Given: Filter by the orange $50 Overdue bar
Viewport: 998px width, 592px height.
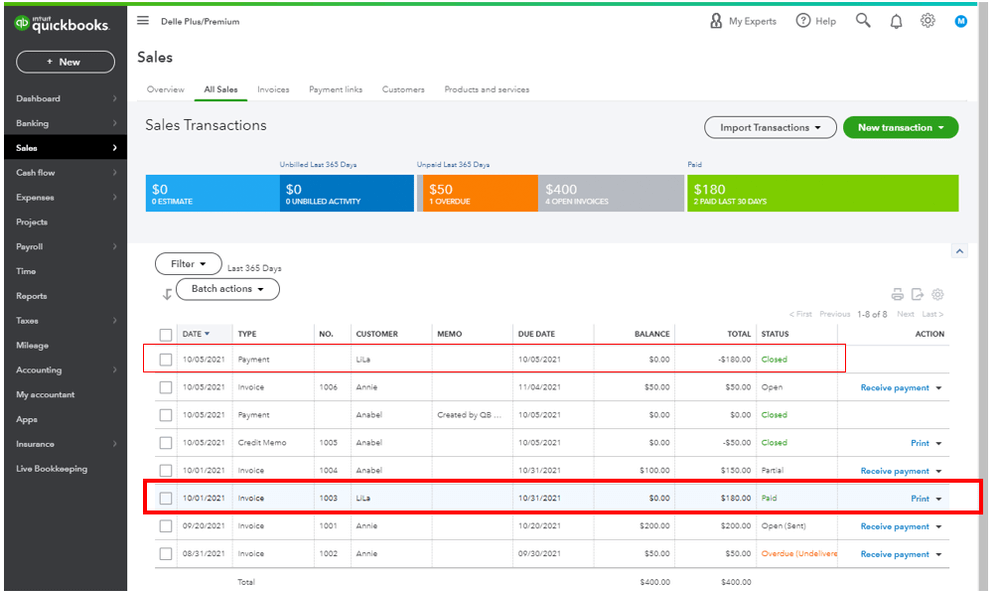Looking at the screenshot, I should [x=480, y=194].
